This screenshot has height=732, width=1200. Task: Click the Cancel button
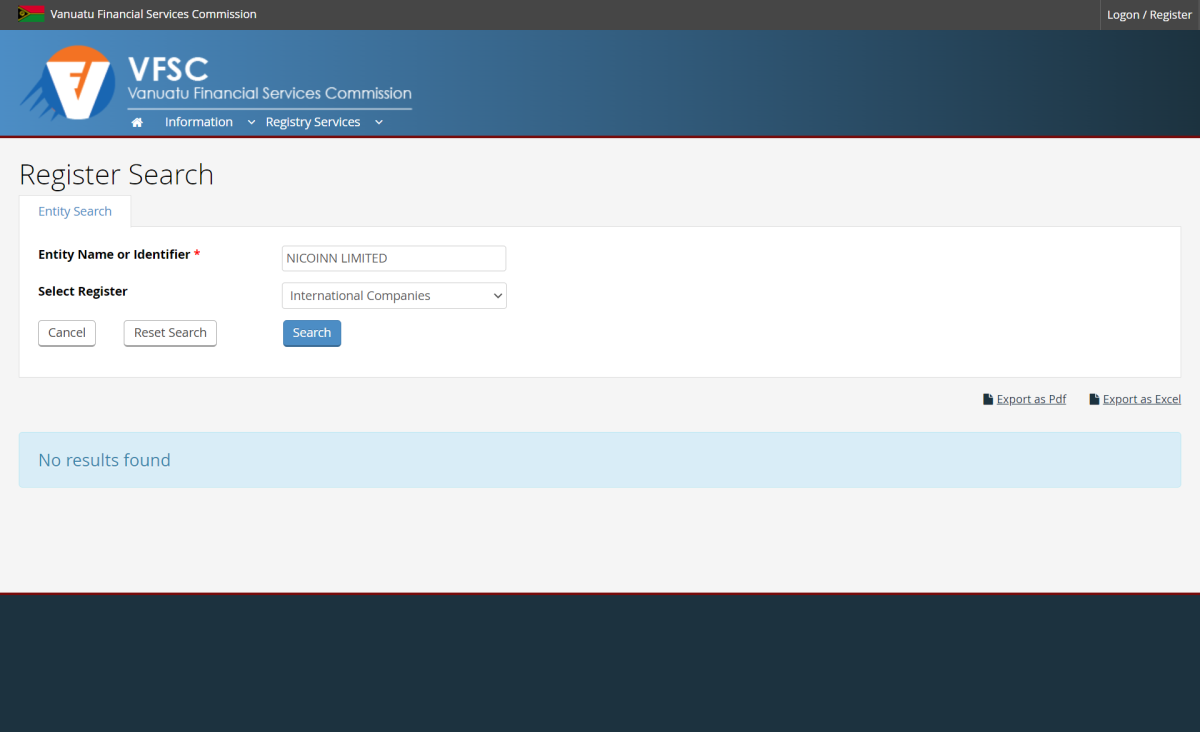[67, 333]
